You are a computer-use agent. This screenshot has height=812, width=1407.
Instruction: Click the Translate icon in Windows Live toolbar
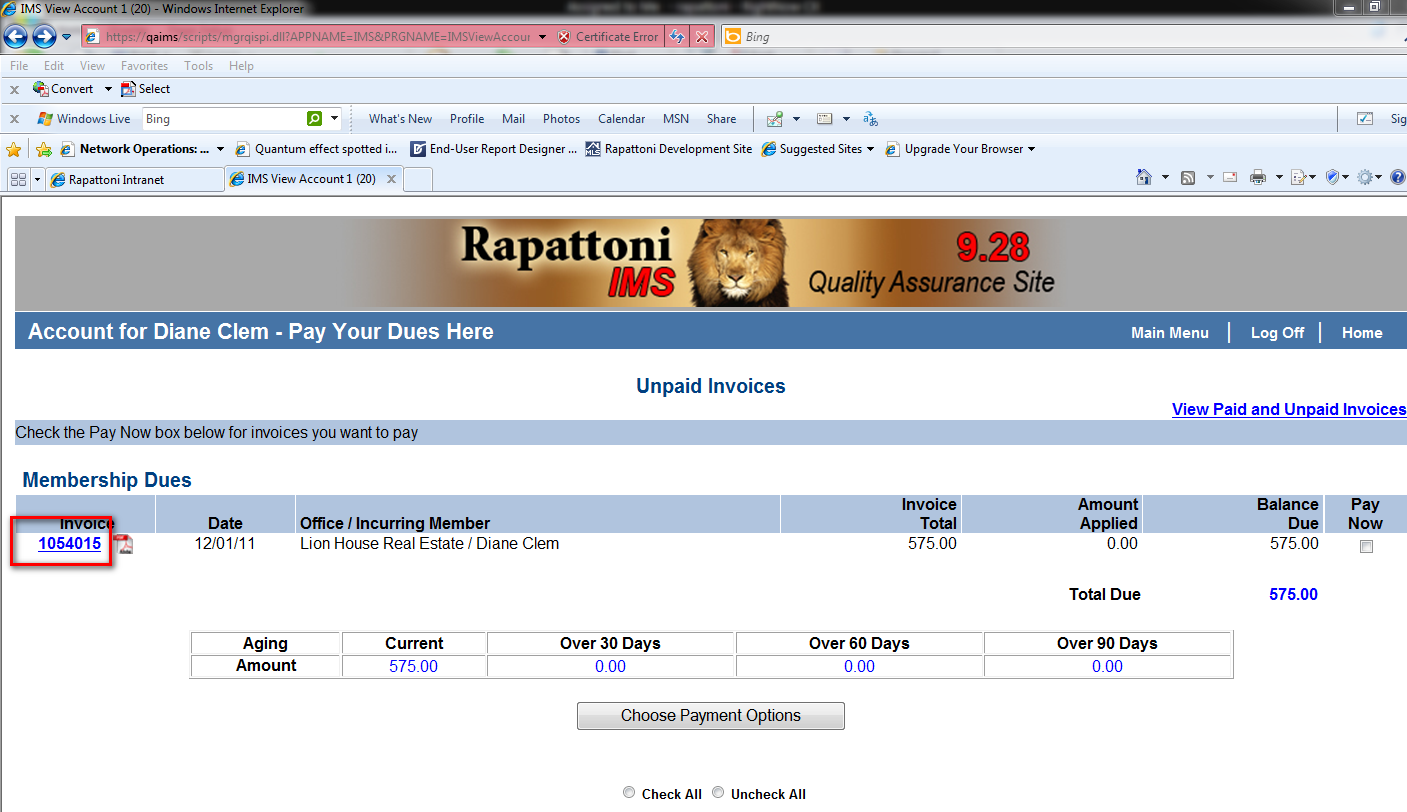point(870,119)
